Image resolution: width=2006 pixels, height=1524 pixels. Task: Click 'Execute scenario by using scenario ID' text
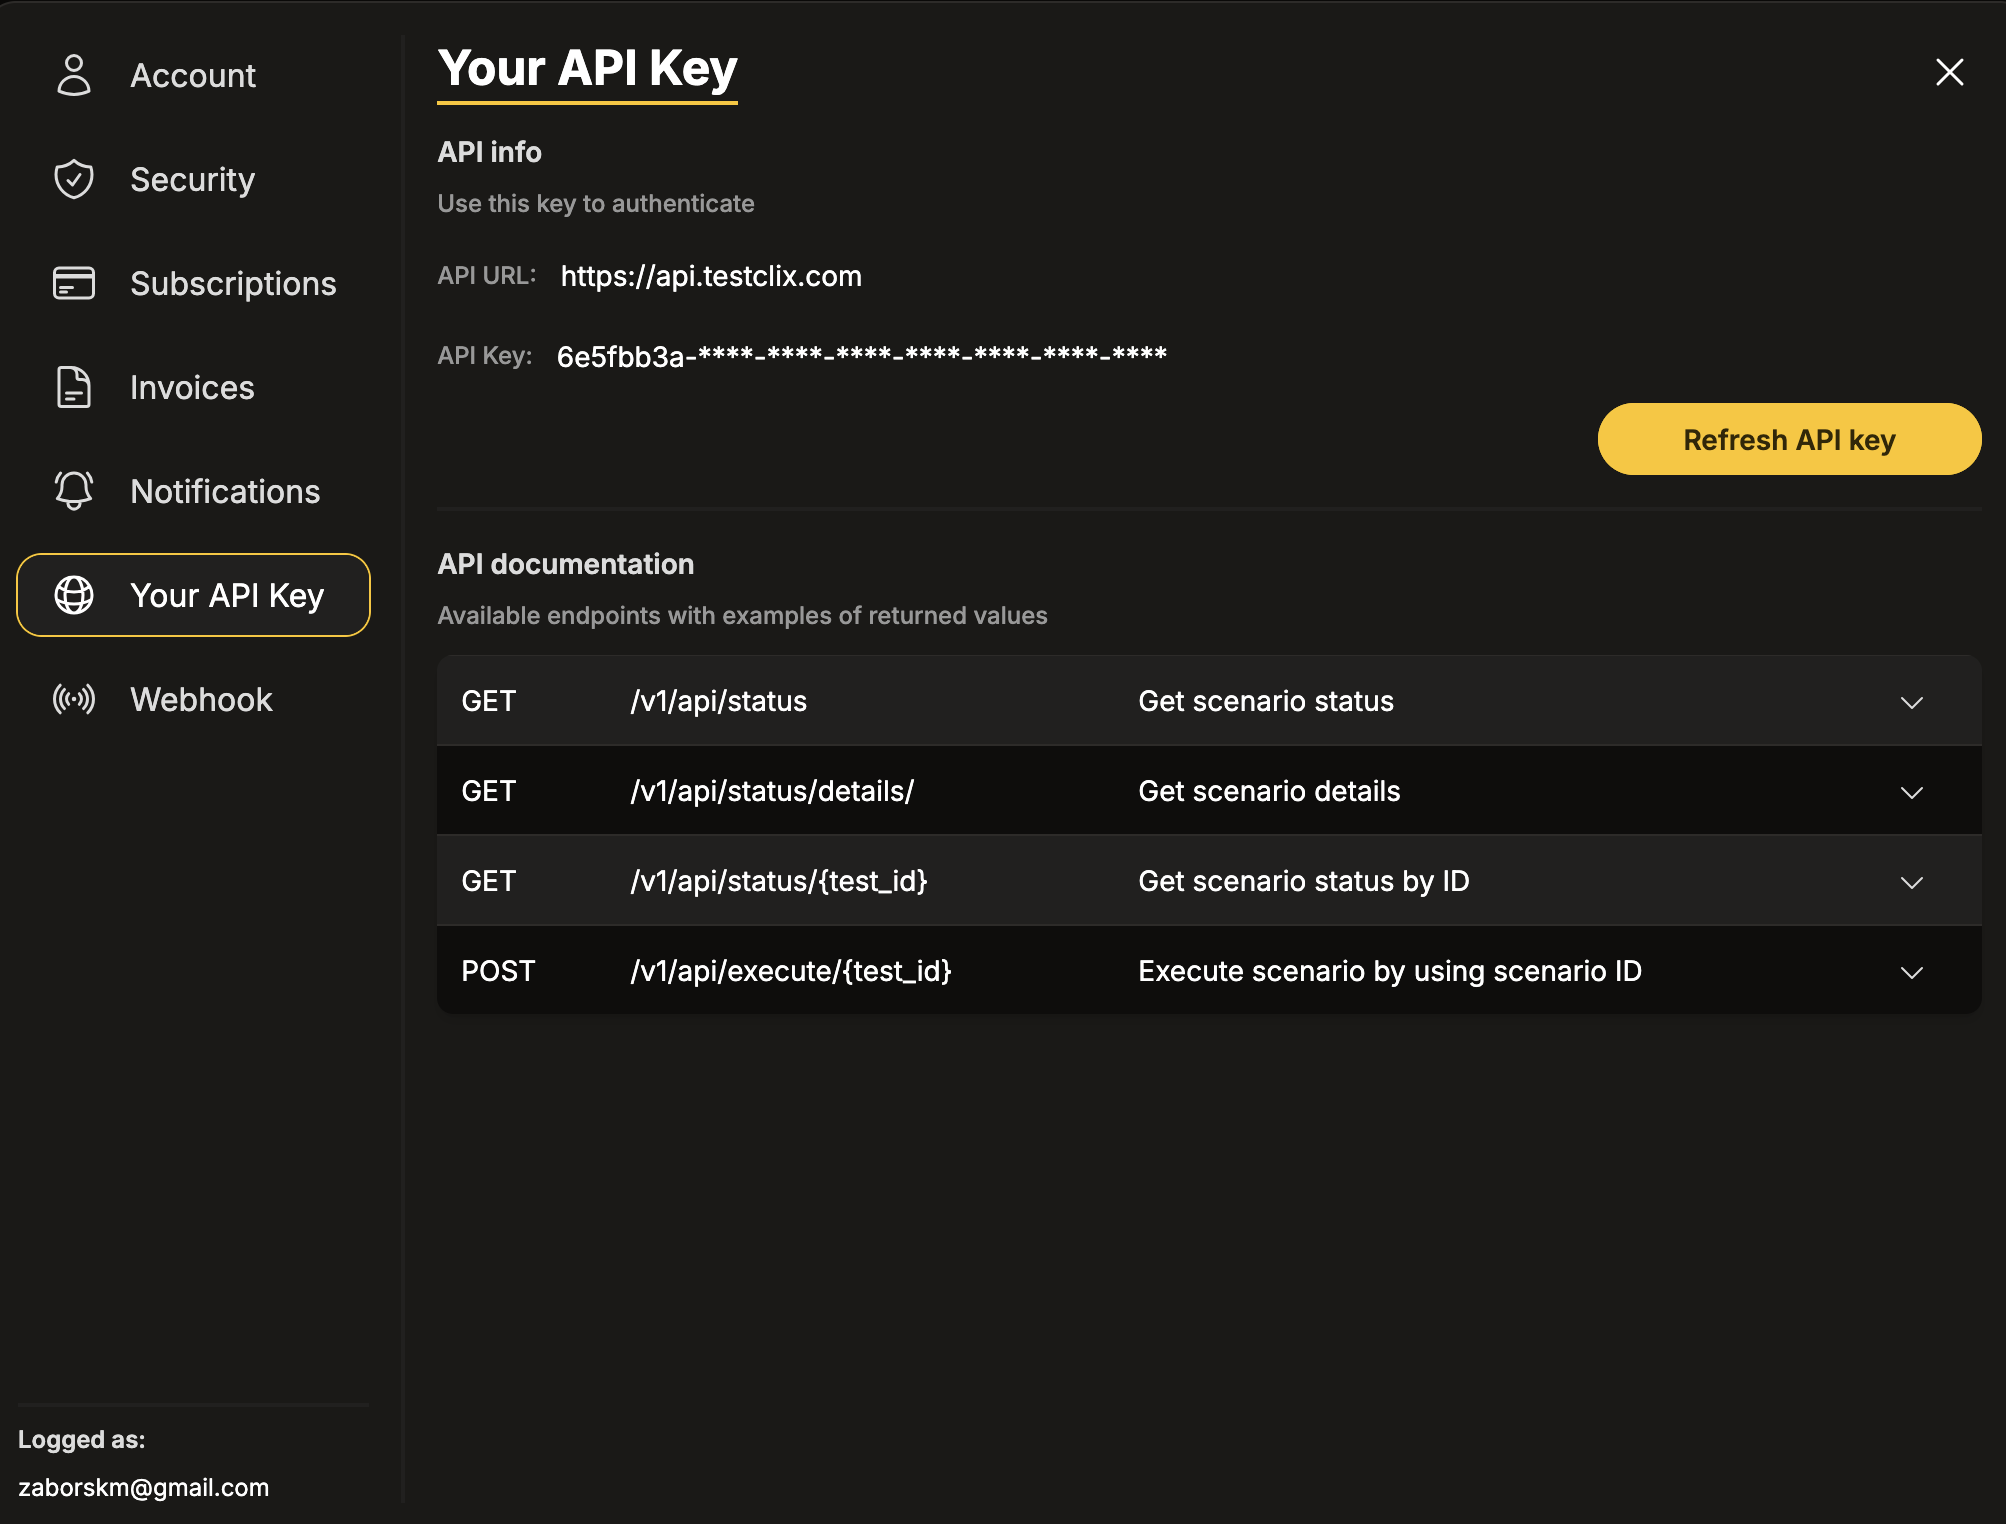pos(1390,971)
